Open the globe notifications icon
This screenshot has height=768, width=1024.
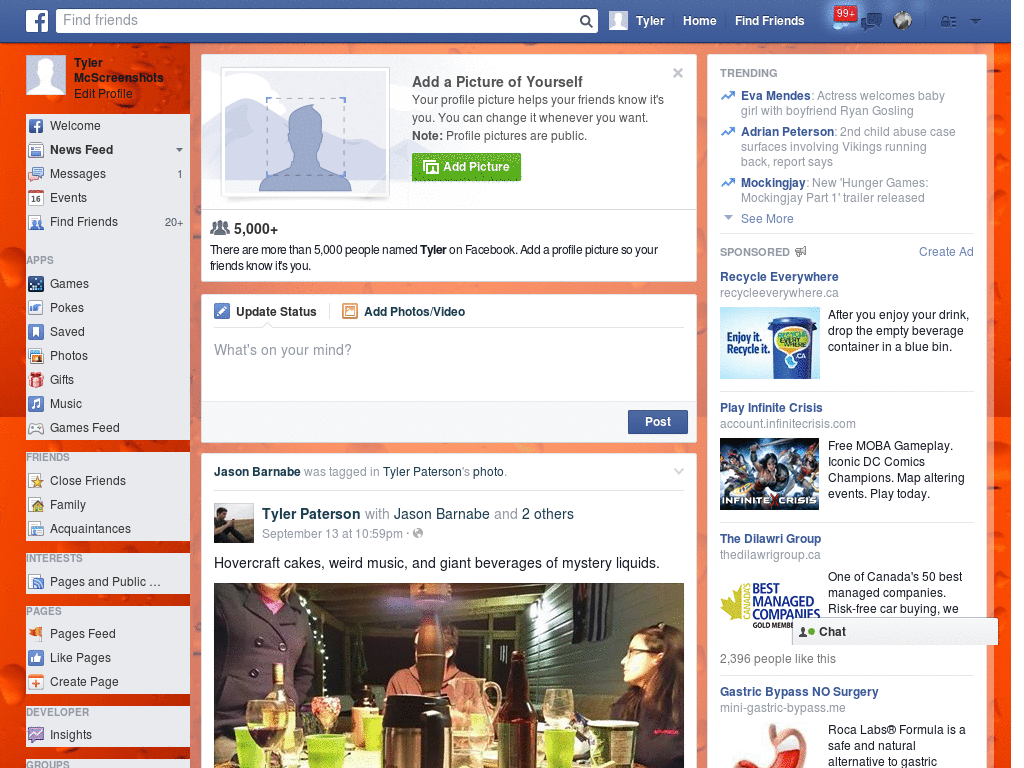[903, 21]
